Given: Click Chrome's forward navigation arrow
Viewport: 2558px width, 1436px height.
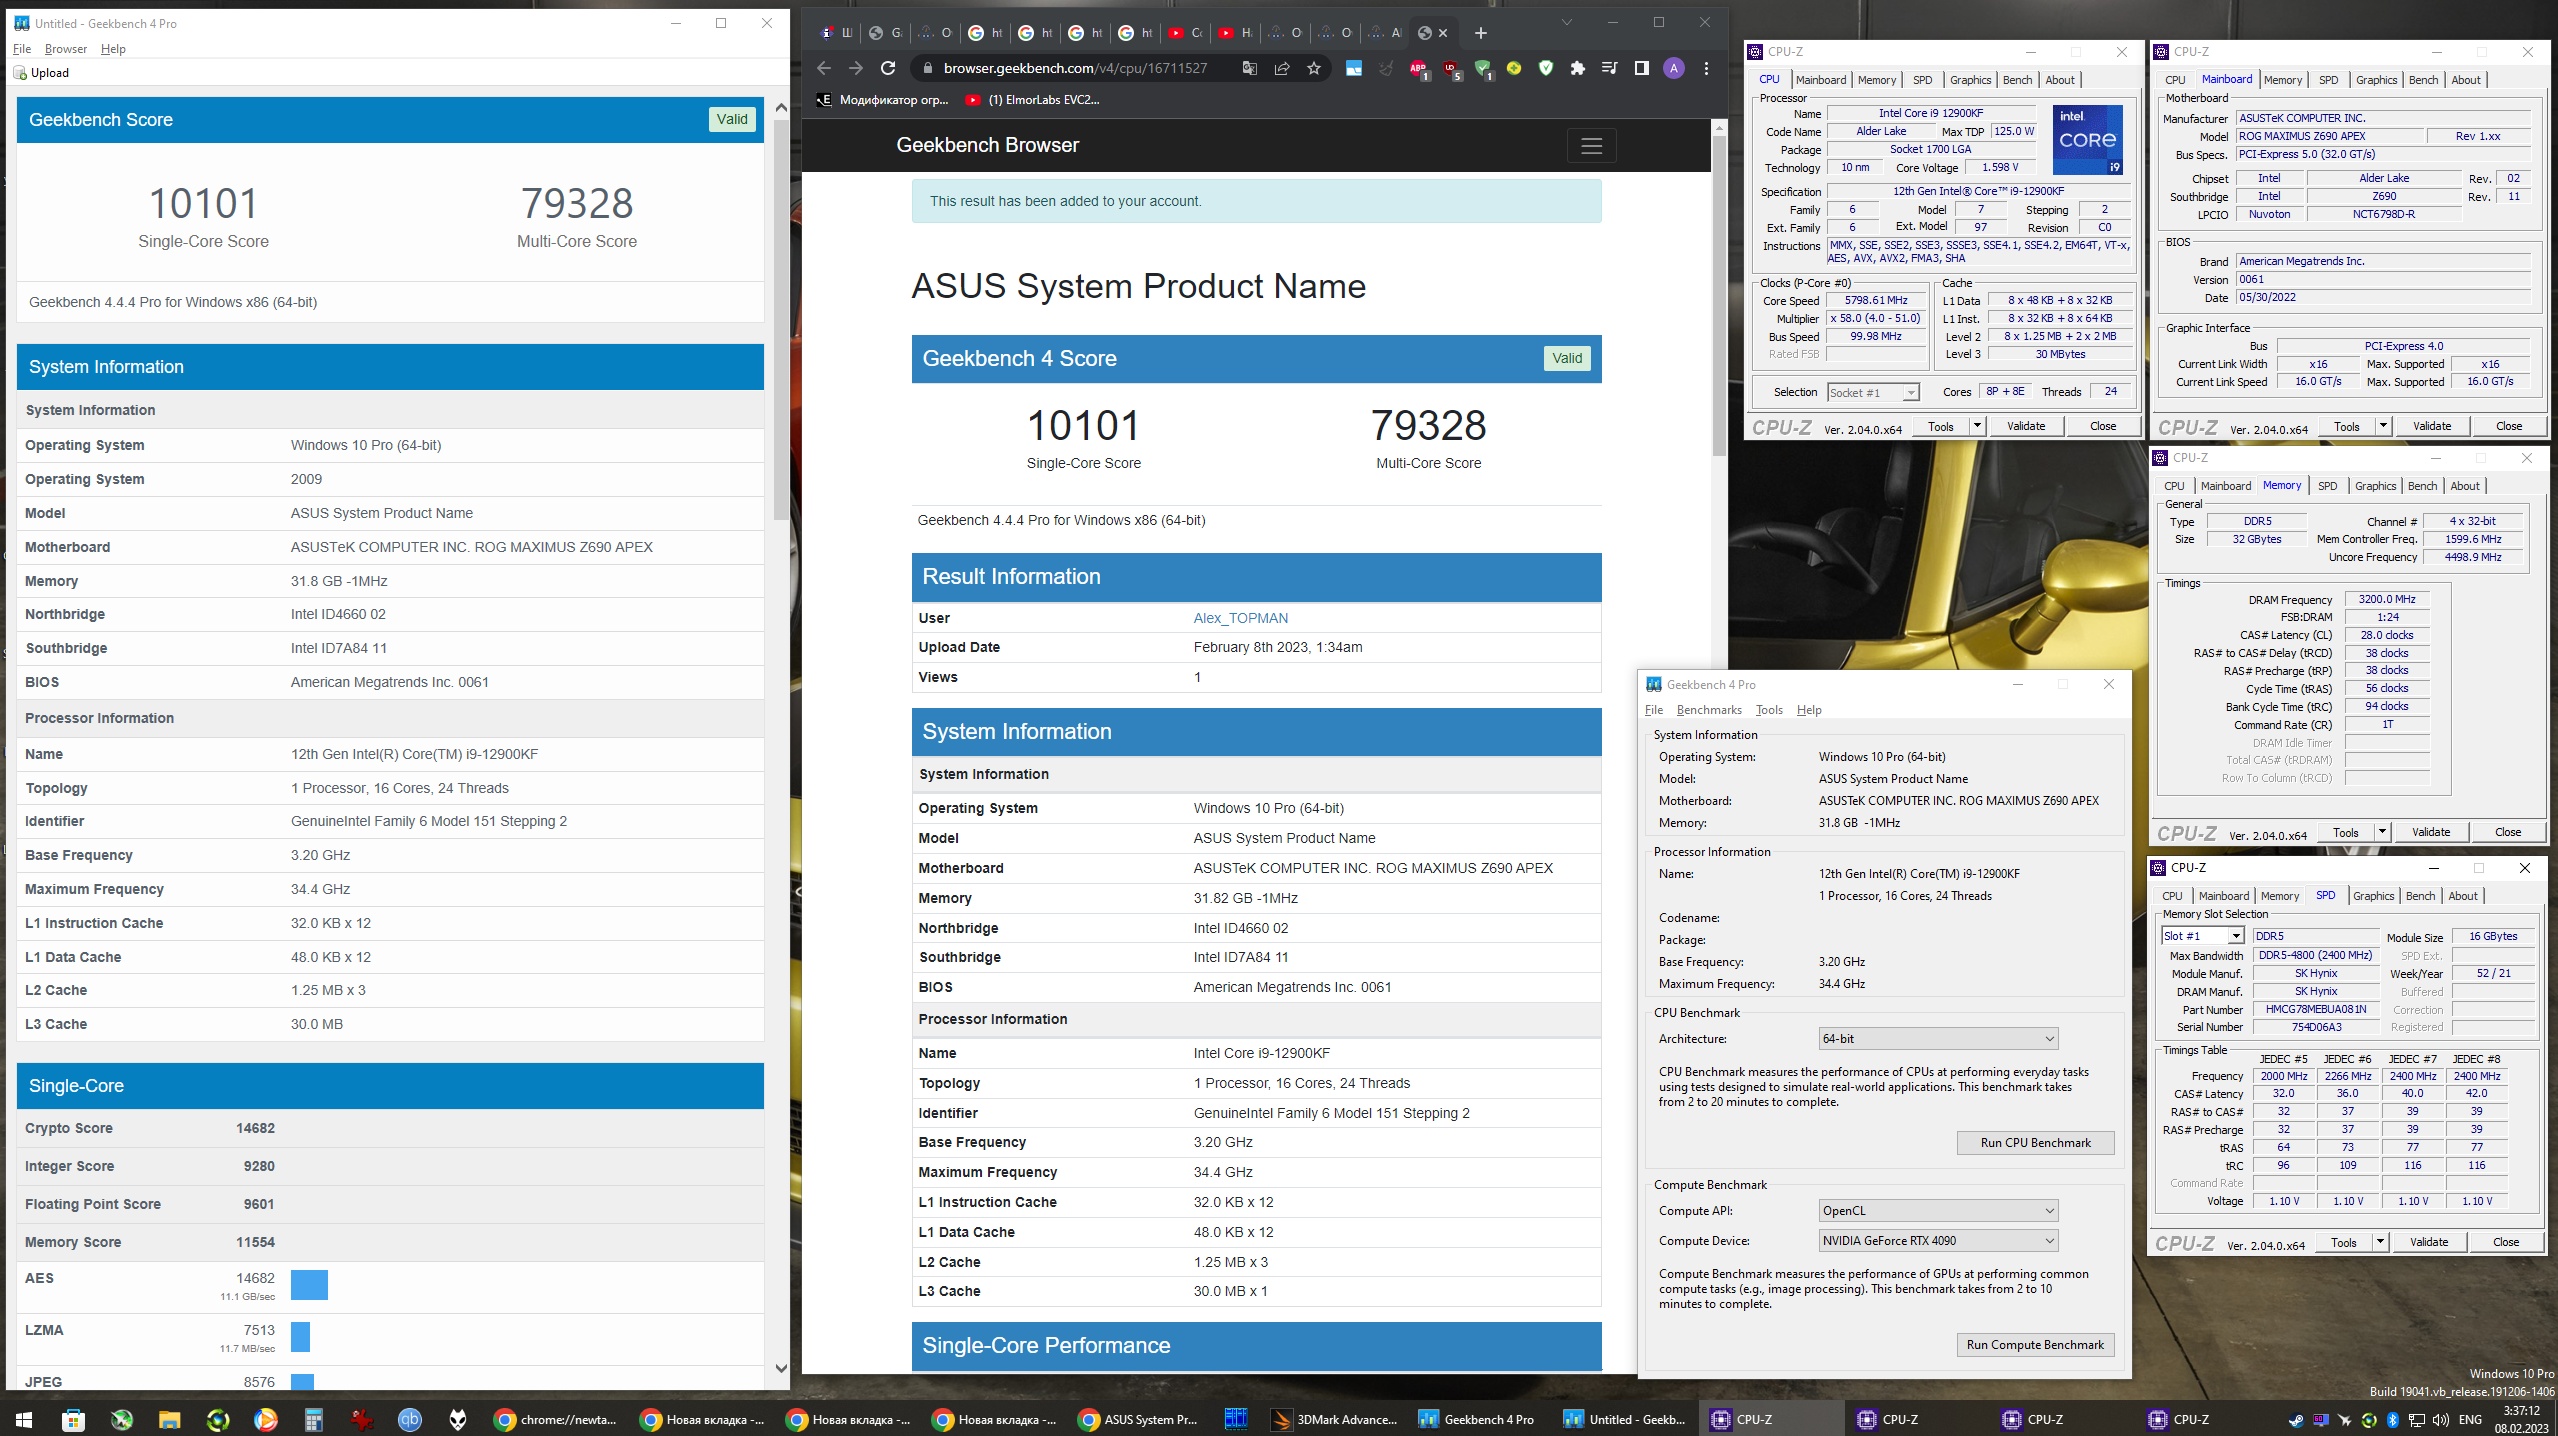Looking at the screenshot, I should [855, 68].
